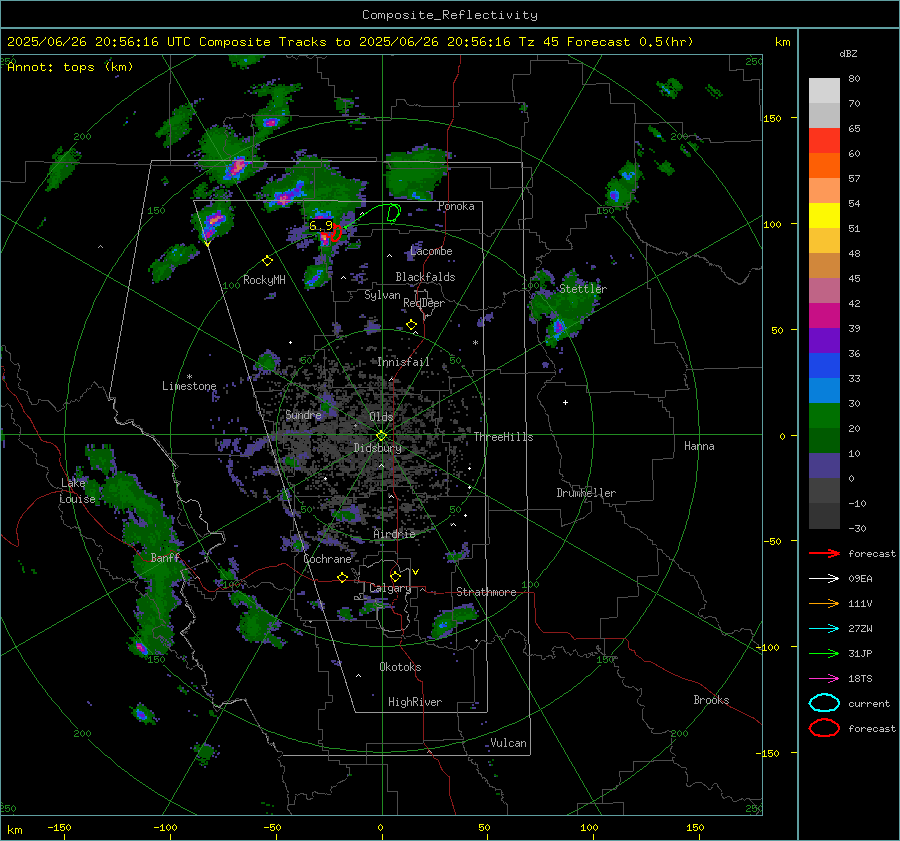Click the 'Annot: tops (km)' label
This screenshot has width=900, height=841.
pos(70,67)
